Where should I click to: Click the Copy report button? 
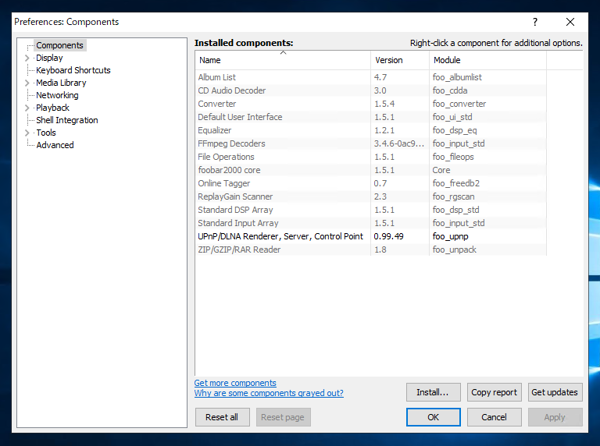[494, 392]
